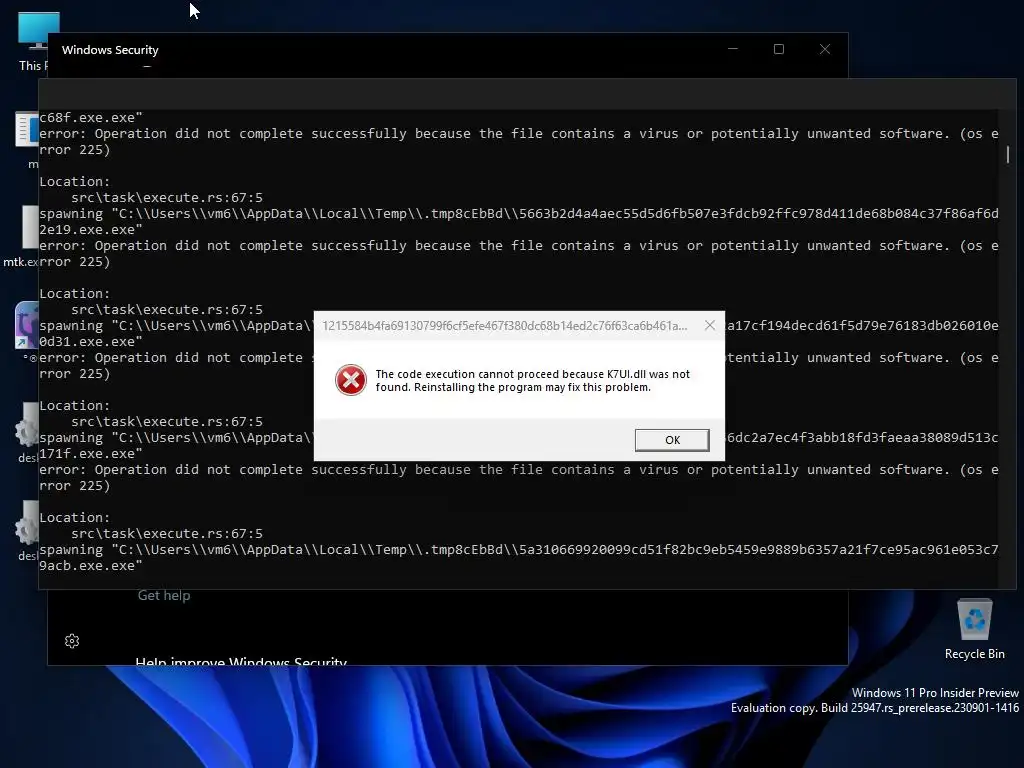Screen dimensions: 1024x768
Task: Click the console window scrollbar thumb
Action: pyautogui.click(x=1008, y=154)
